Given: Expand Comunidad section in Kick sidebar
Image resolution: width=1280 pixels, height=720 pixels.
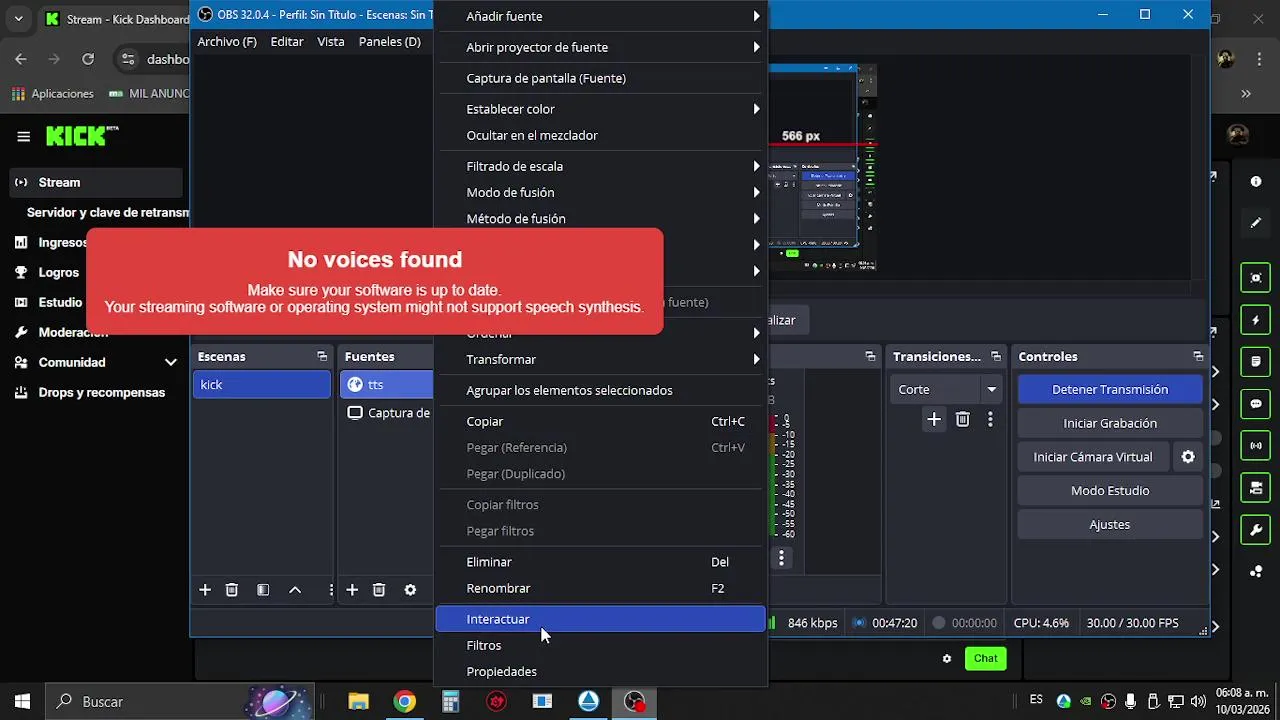Looking at the screenshot, I should pos(171,362).
